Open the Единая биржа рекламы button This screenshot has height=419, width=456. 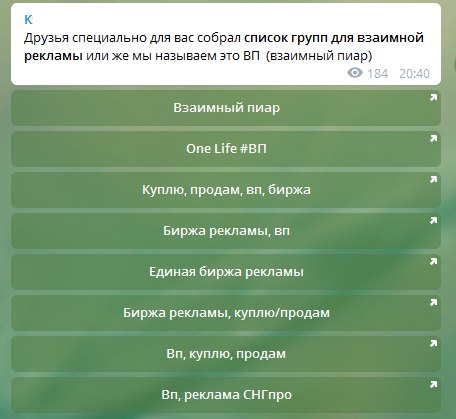click(226, 272)
